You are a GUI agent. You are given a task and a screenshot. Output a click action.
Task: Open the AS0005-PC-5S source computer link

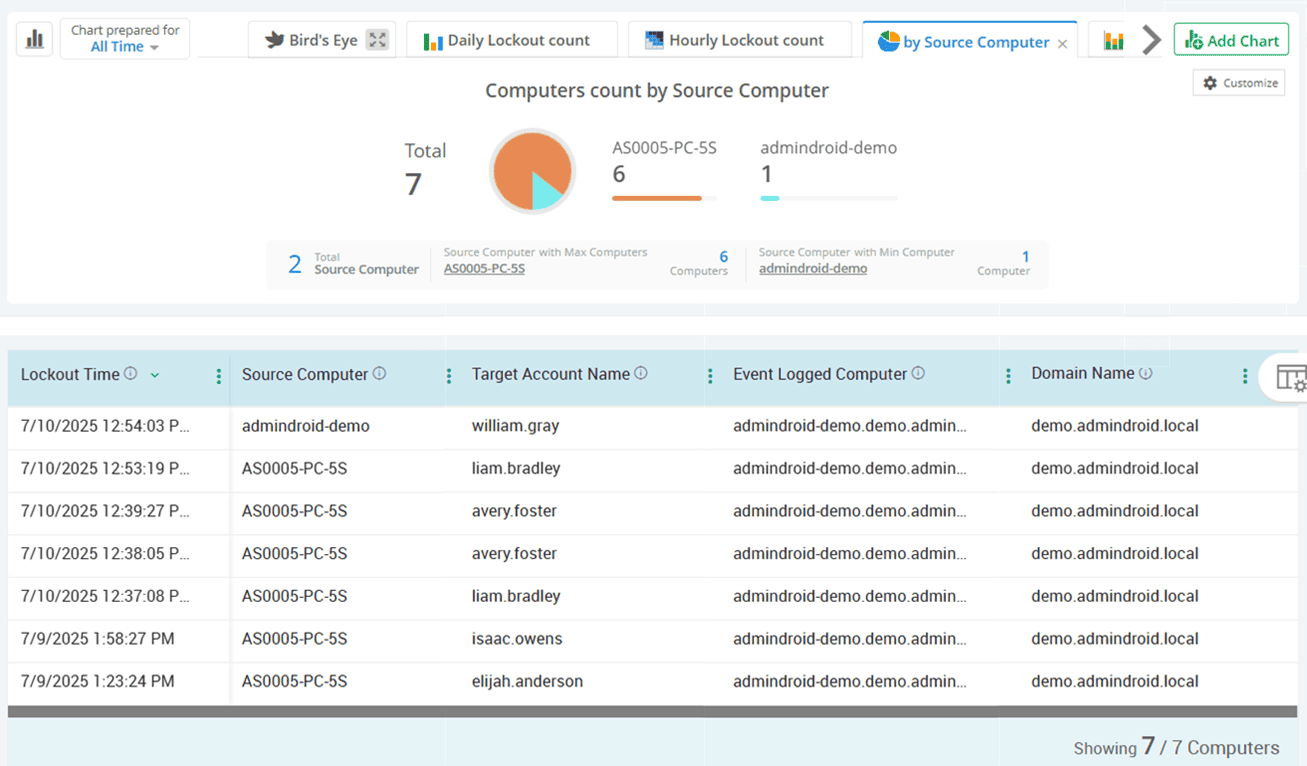click(484, 269)
